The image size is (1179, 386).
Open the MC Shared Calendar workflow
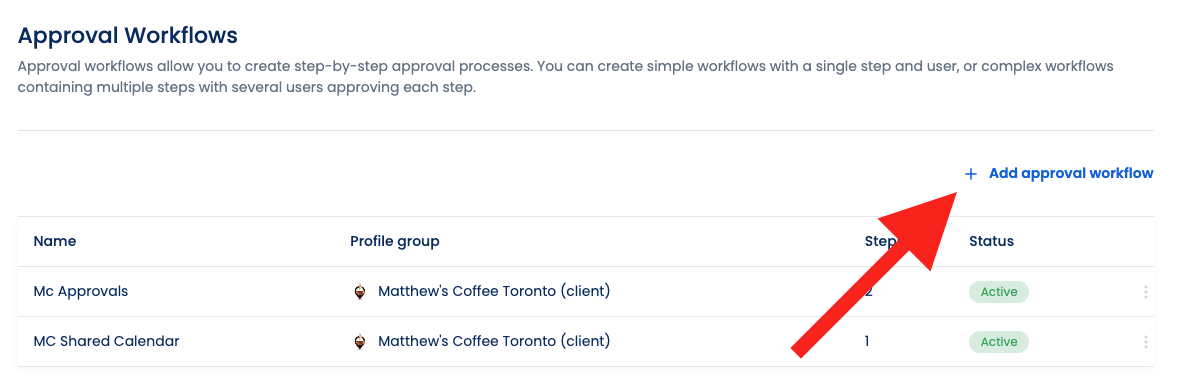107,342
